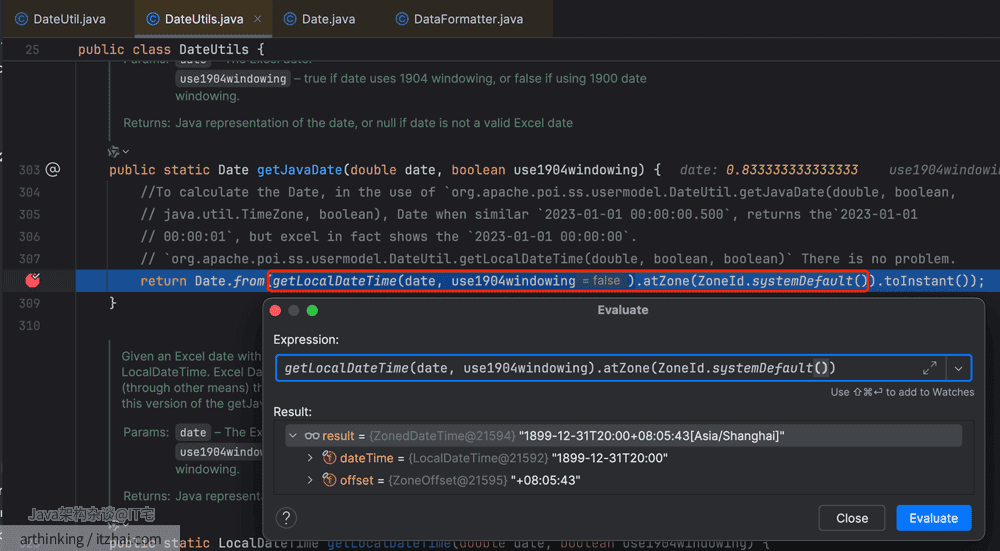Close the Evaluate dialog with red button
Image resolution: width=1000 pixels, height=551 pixels.
click(276, 311)
